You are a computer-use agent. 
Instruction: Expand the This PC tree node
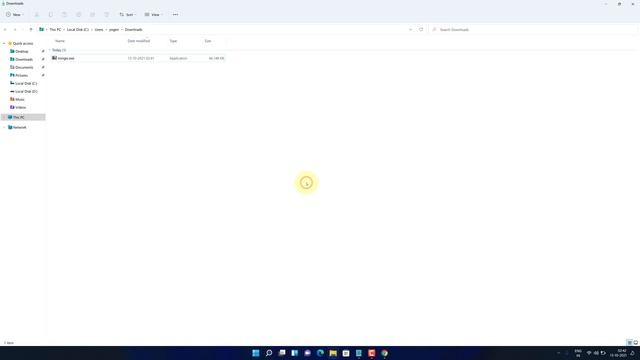click(x=4, y=118)
